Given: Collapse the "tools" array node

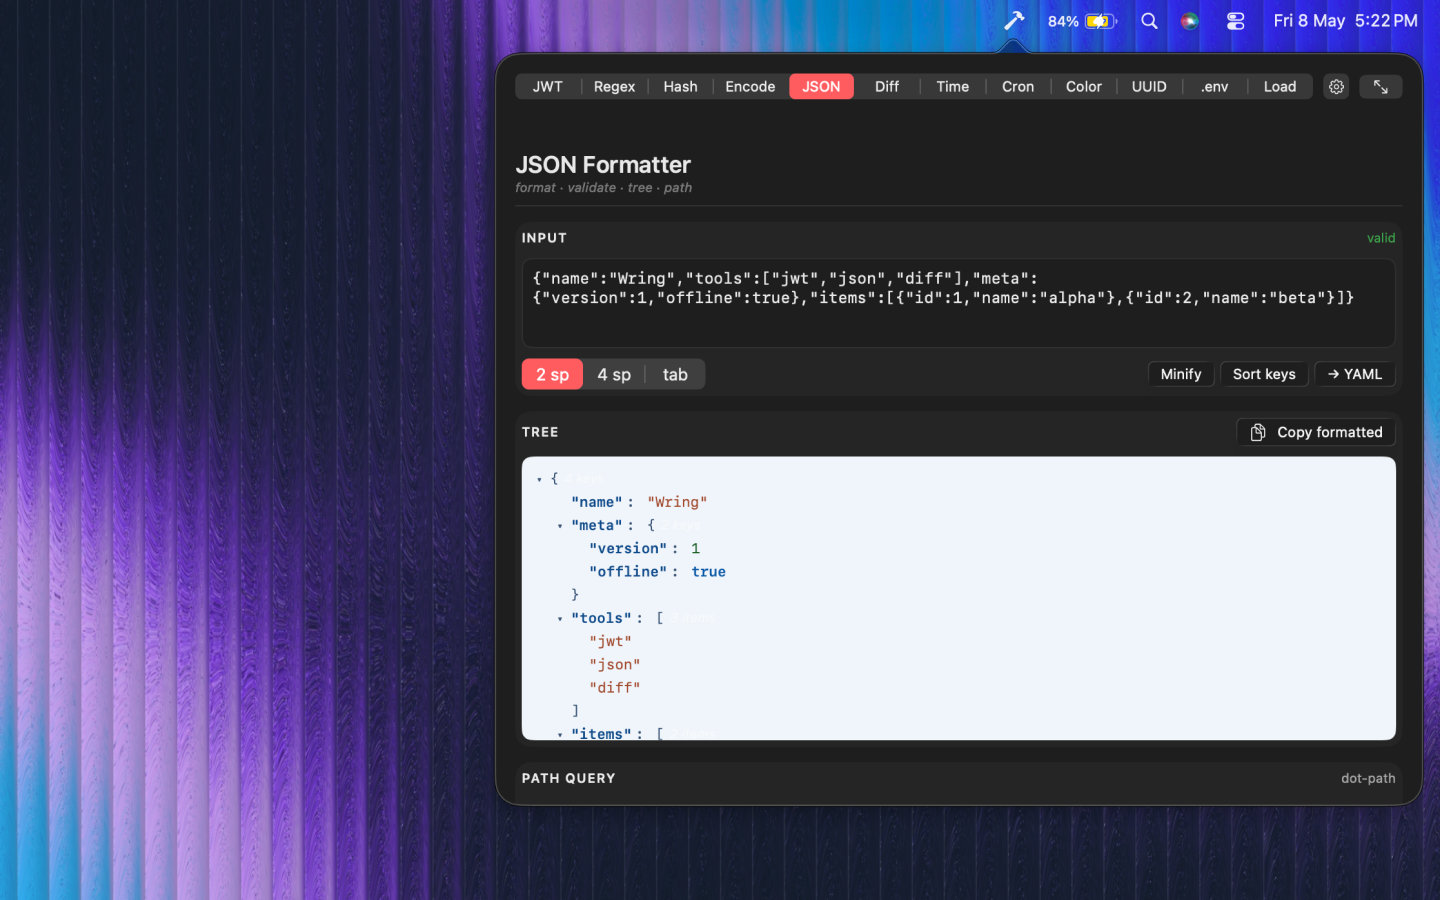Looking at the screenshot, I should click(x=560, y=619).
